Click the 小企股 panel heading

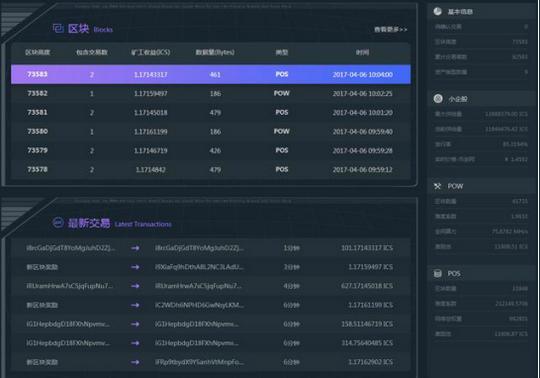458,99
